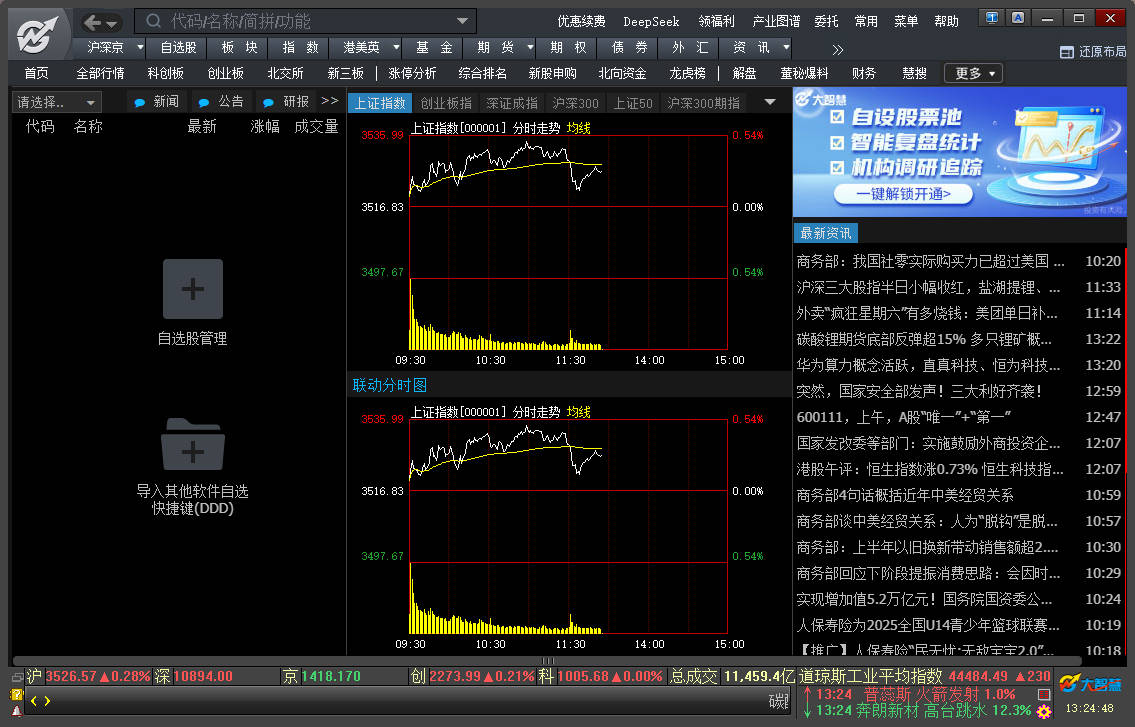1135x727 pixels.
Task: Select the 沪深300期指 tab
Action: point(704,104)
